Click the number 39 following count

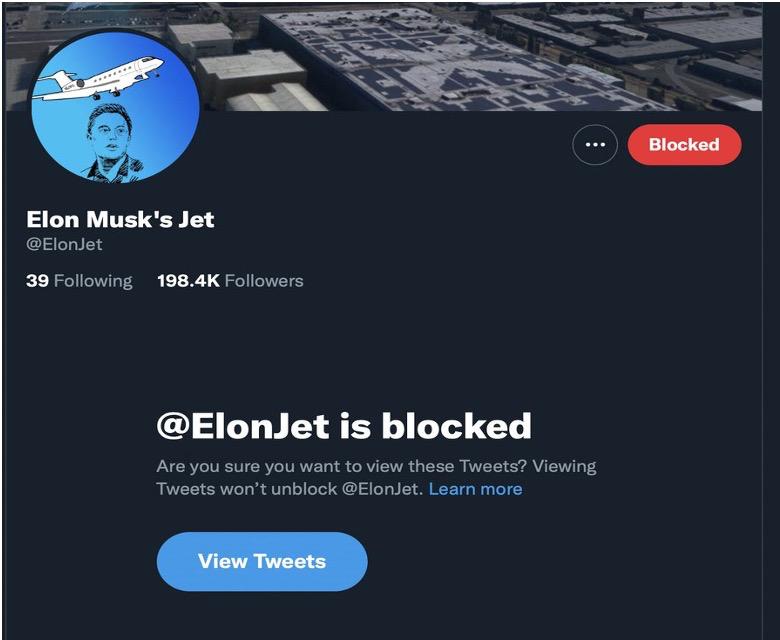tap(37, 281)
